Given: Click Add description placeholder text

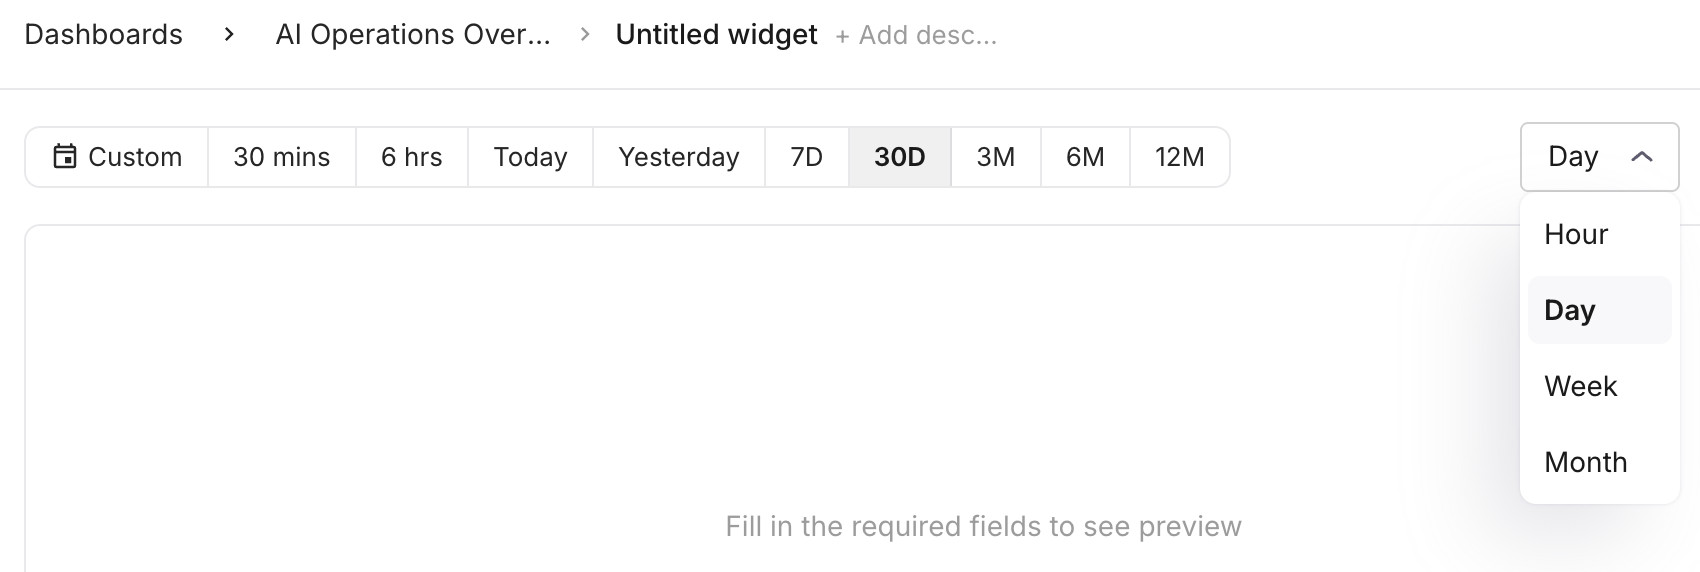Looking at the screenshot, I should point(916,36).
